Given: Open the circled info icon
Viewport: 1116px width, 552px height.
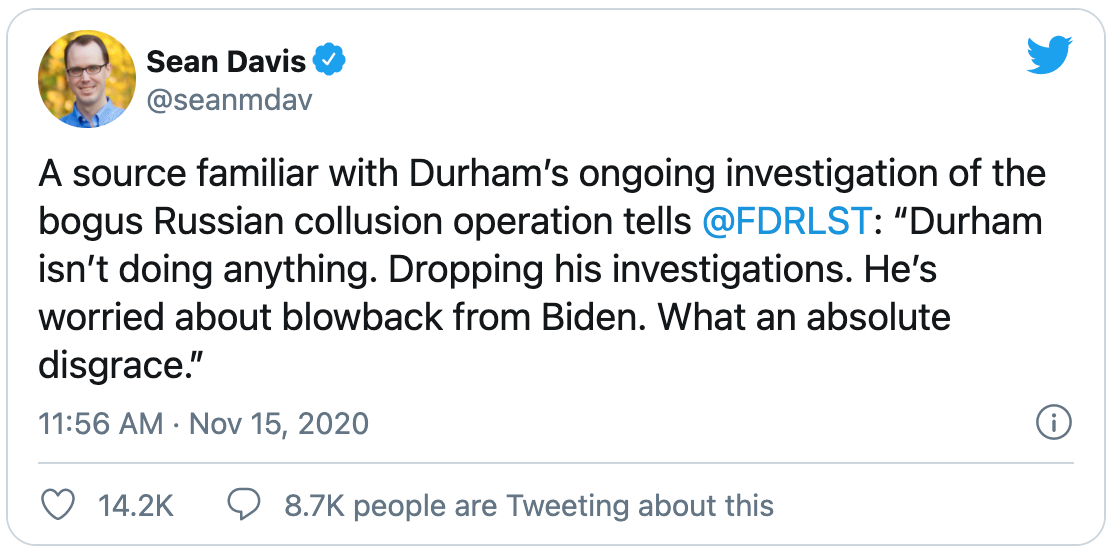Looking at the screenshot, I should point(1053,424).
